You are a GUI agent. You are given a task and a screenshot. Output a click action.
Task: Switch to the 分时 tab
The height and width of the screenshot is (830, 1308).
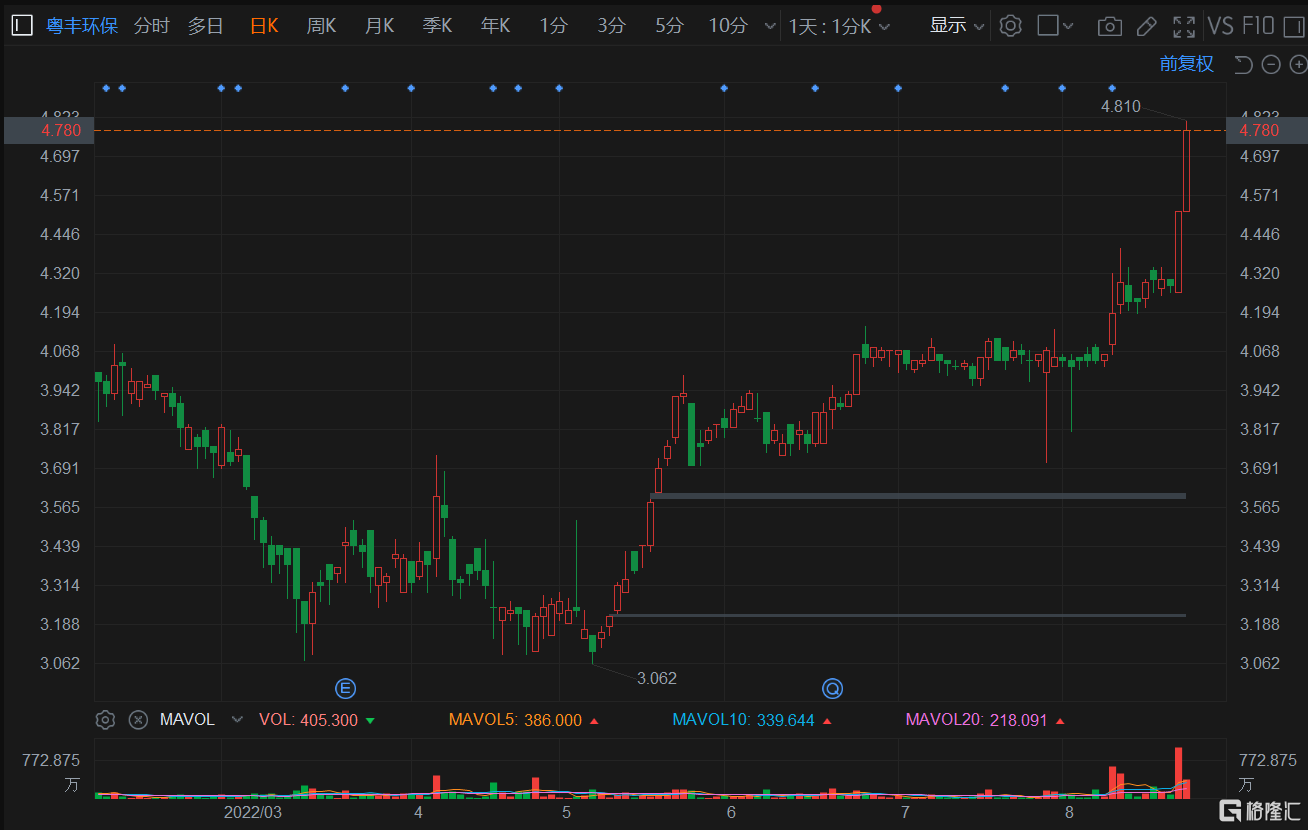151,26
